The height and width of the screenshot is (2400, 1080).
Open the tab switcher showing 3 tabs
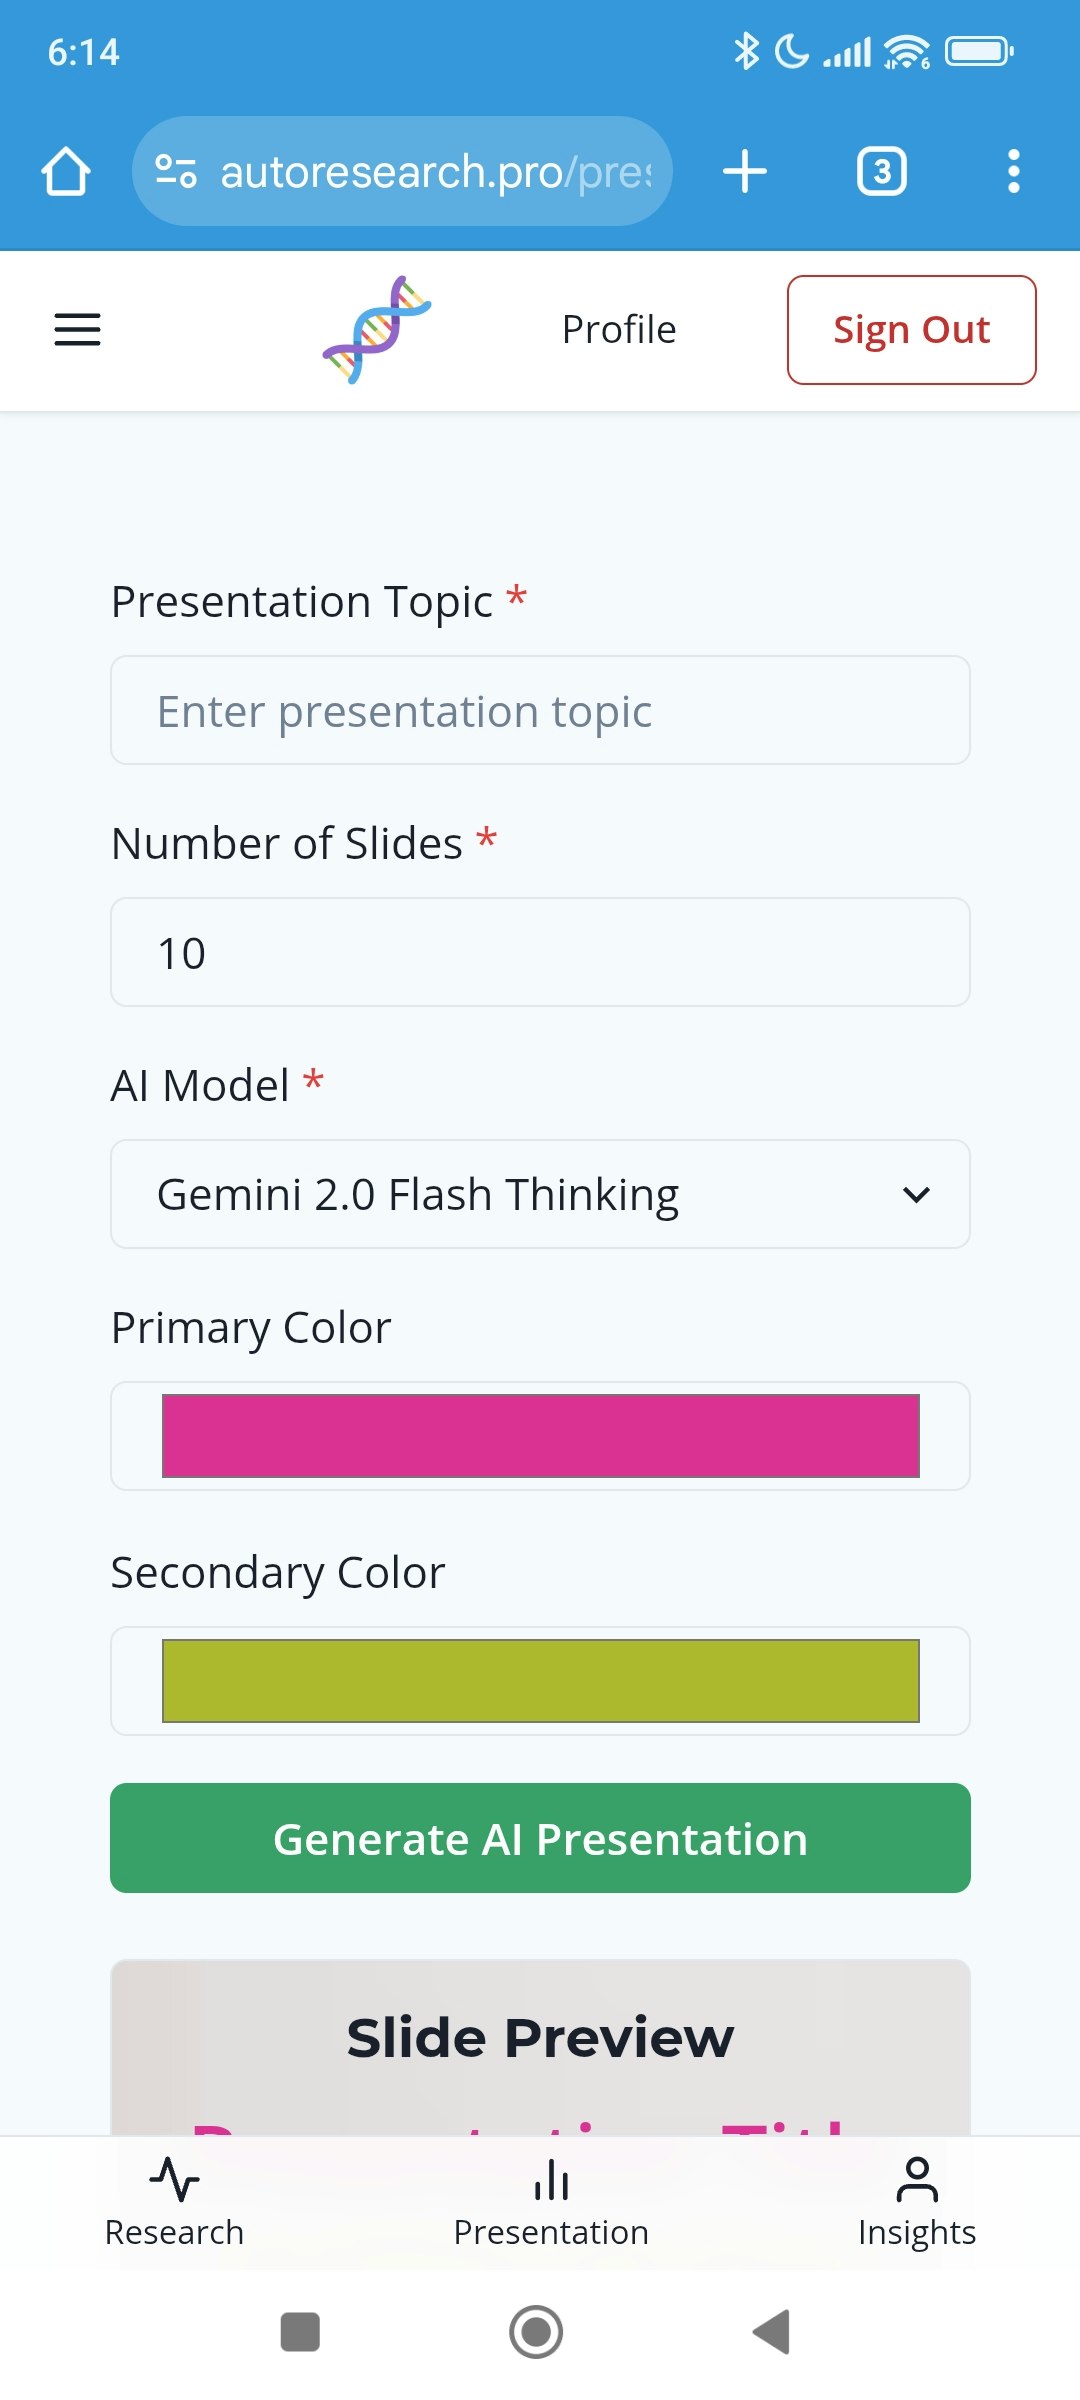pyautogui.click(x=881, y=171)
